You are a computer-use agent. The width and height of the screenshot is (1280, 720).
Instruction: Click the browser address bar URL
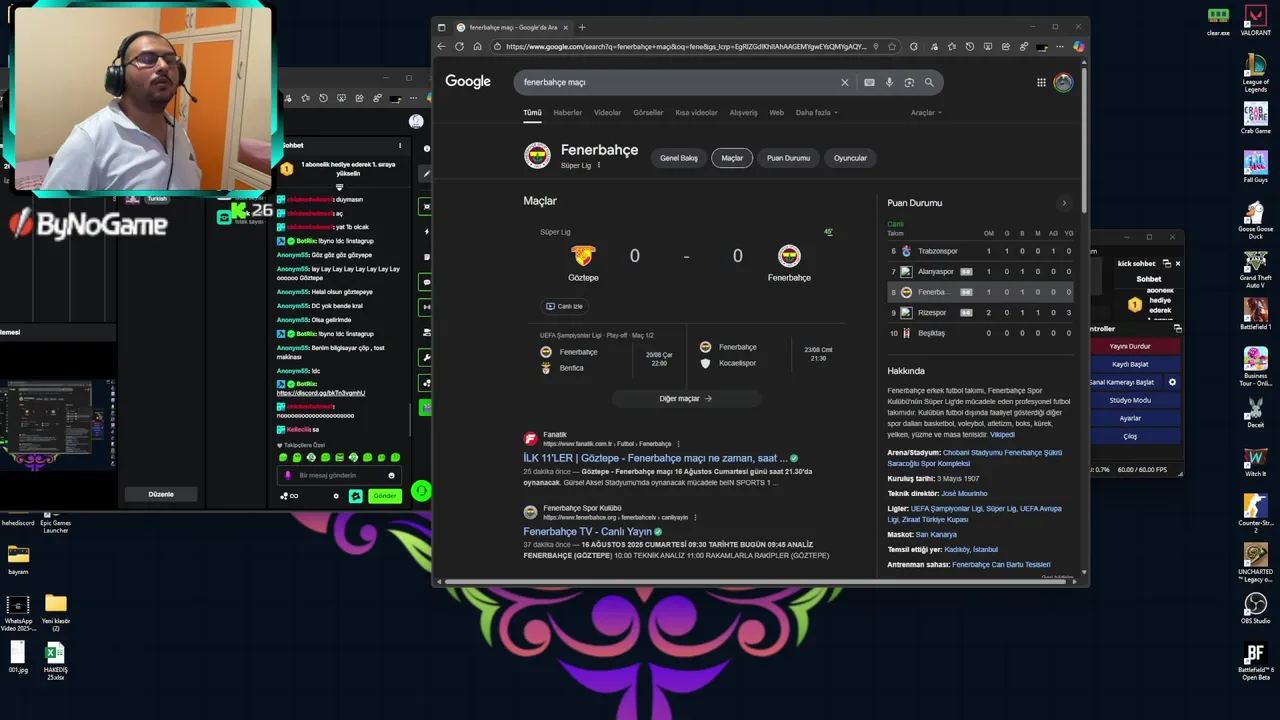tap(685, 46)
